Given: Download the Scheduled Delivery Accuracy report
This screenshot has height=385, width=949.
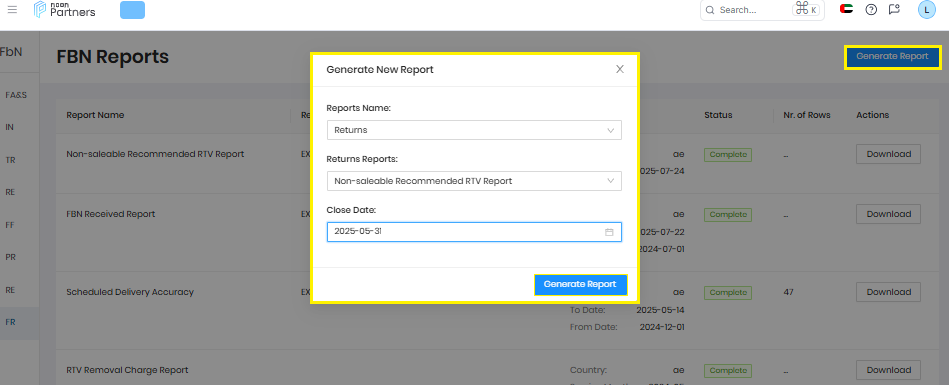Looking at the screenshot, I should click(888, 292).
